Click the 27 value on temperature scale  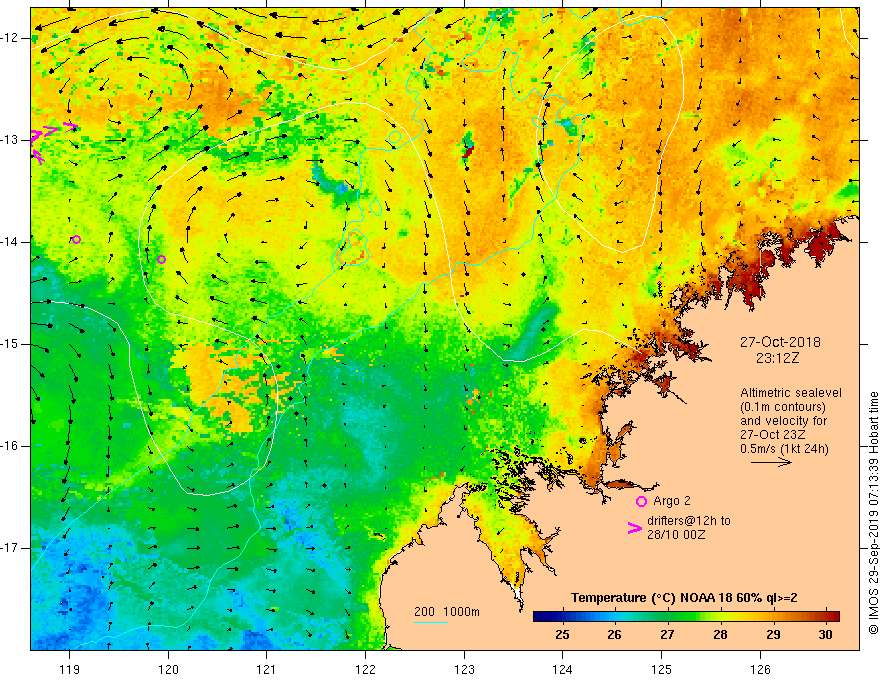pyautogui.click(x=667, y=635)
